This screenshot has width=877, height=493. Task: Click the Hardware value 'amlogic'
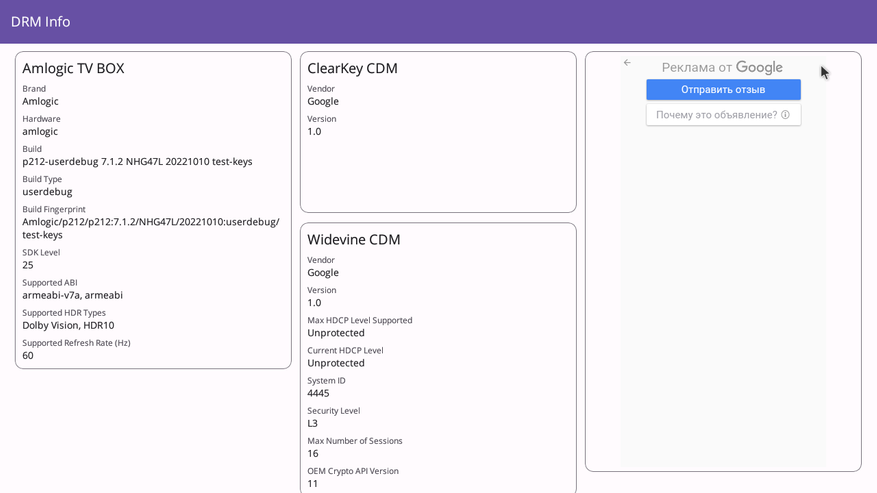[40, 132]
